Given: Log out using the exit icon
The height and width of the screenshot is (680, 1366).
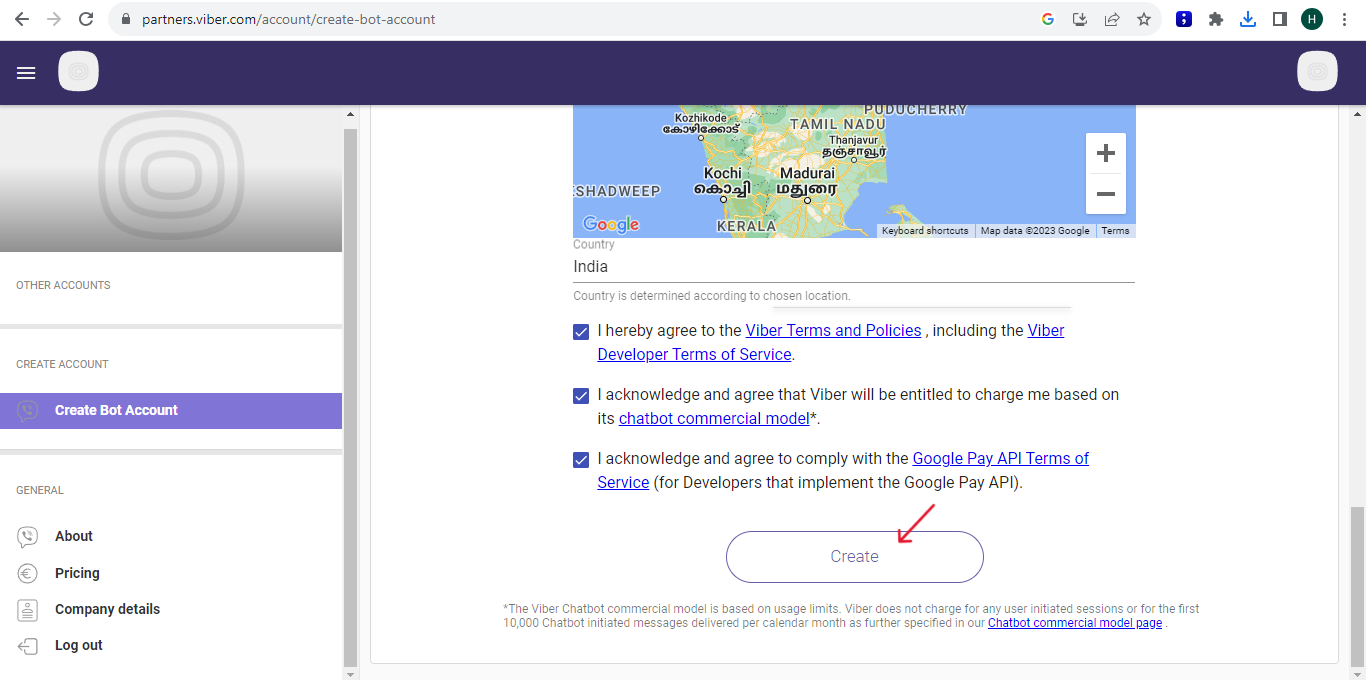Looking at the screenshot, I should (x=28, y=644).
